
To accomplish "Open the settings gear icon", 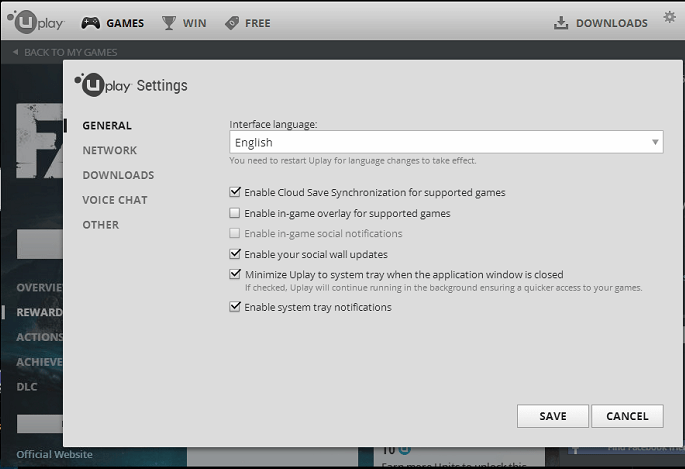I will (x=669, y=17).
